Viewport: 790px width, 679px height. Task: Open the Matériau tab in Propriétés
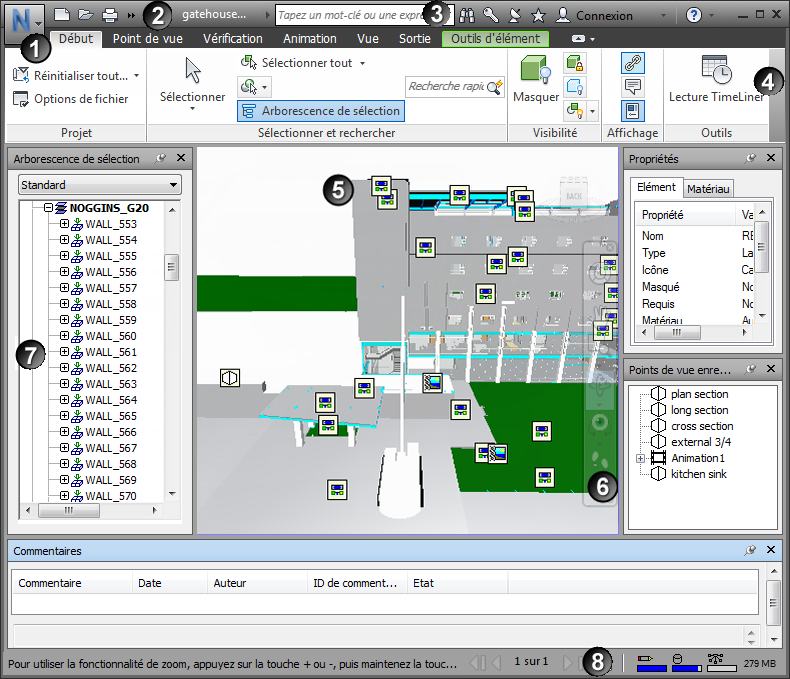(x=709, y=188)
